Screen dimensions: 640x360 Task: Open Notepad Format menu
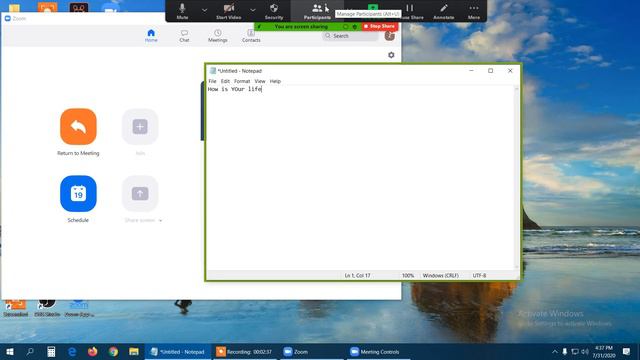(x=242, y=81)
